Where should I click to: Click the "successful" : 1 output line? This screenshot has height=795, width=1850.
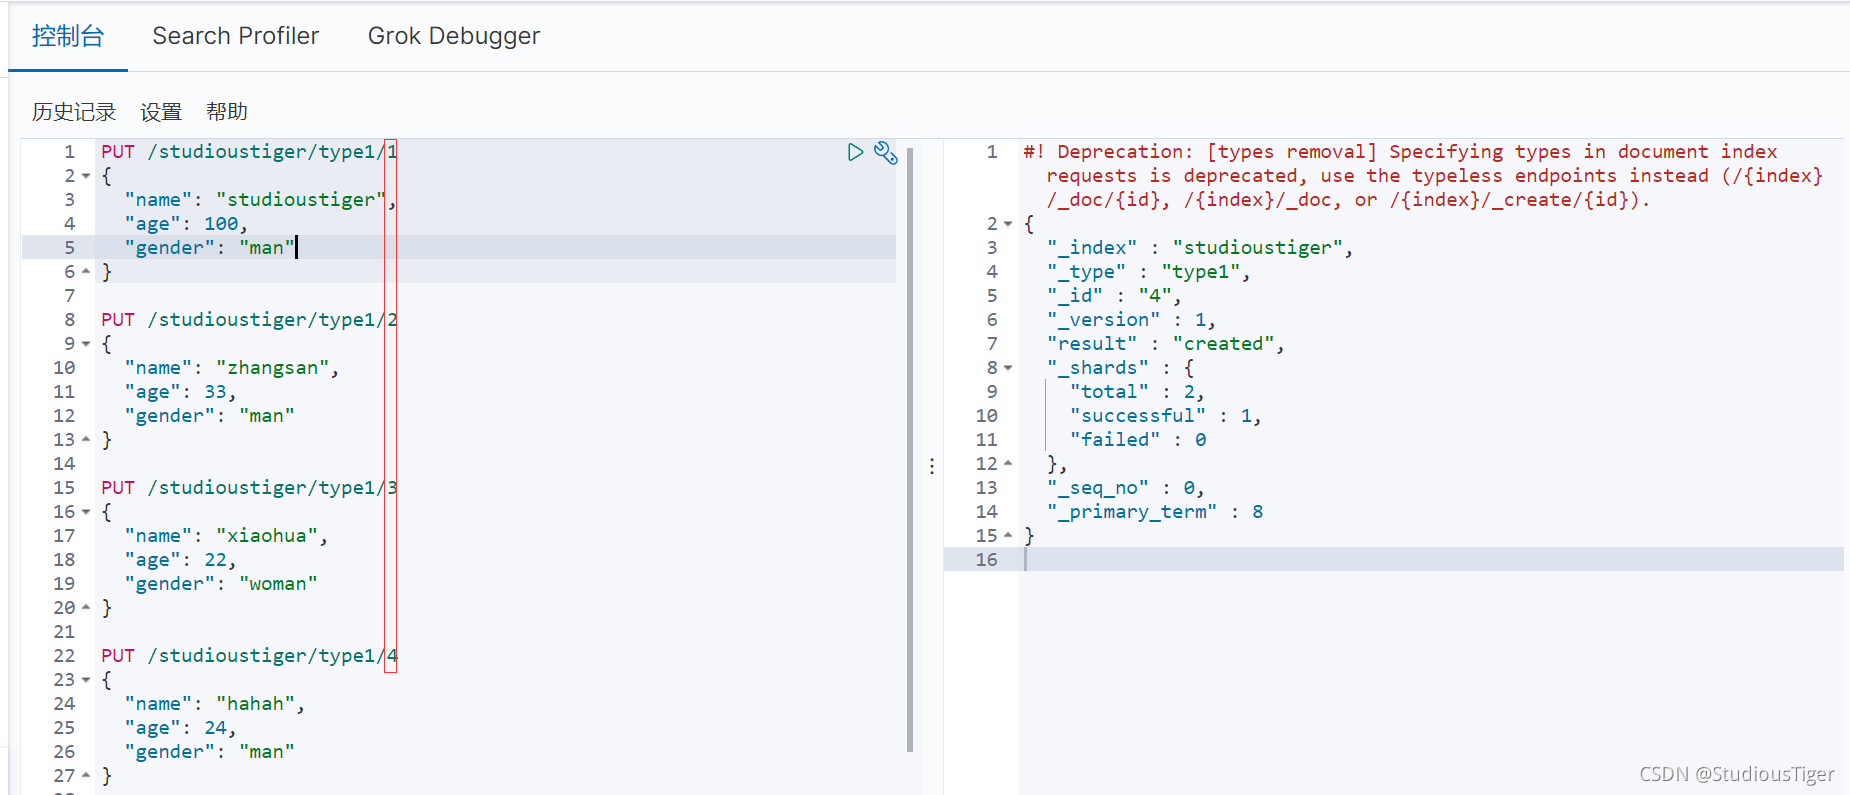click(x=1165, y=416)
